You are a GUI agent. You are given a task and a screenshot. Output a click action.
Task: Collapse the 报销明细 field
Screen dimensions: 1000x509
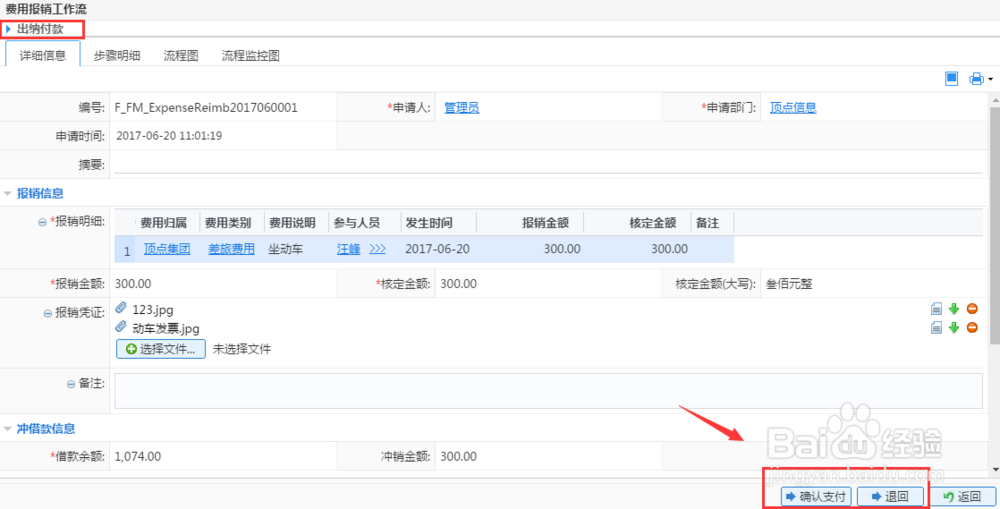pyautogui.click(x=42, y=222)
